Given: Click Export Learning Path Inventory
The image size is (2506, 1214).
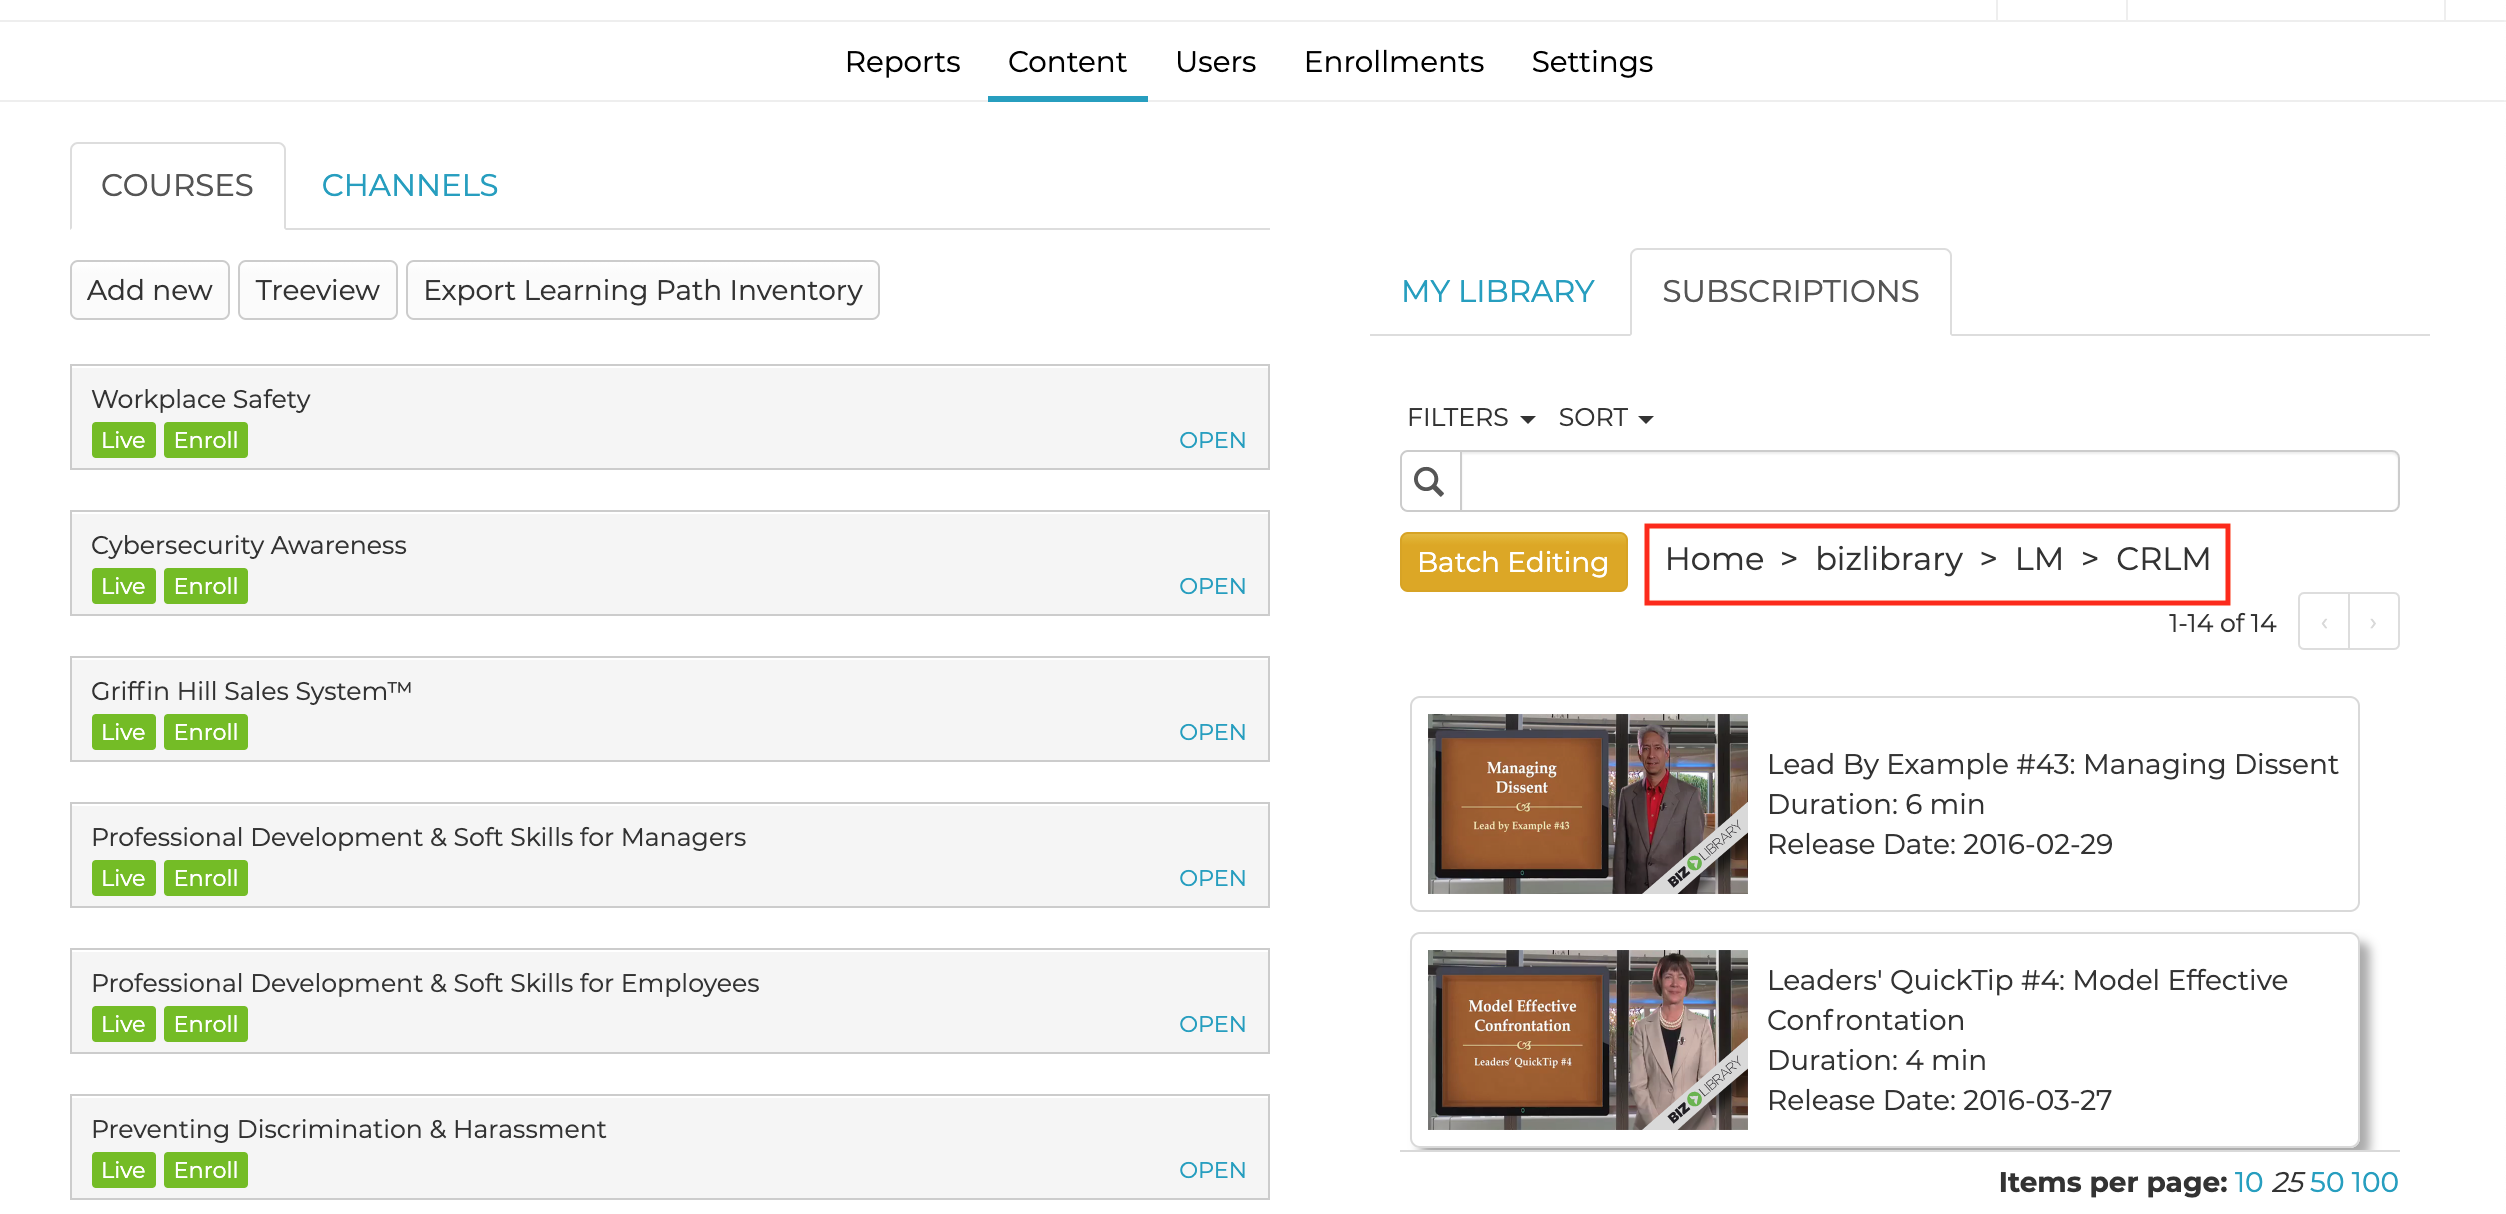Looking at the screenshot, I should click(x=642, y=290).
